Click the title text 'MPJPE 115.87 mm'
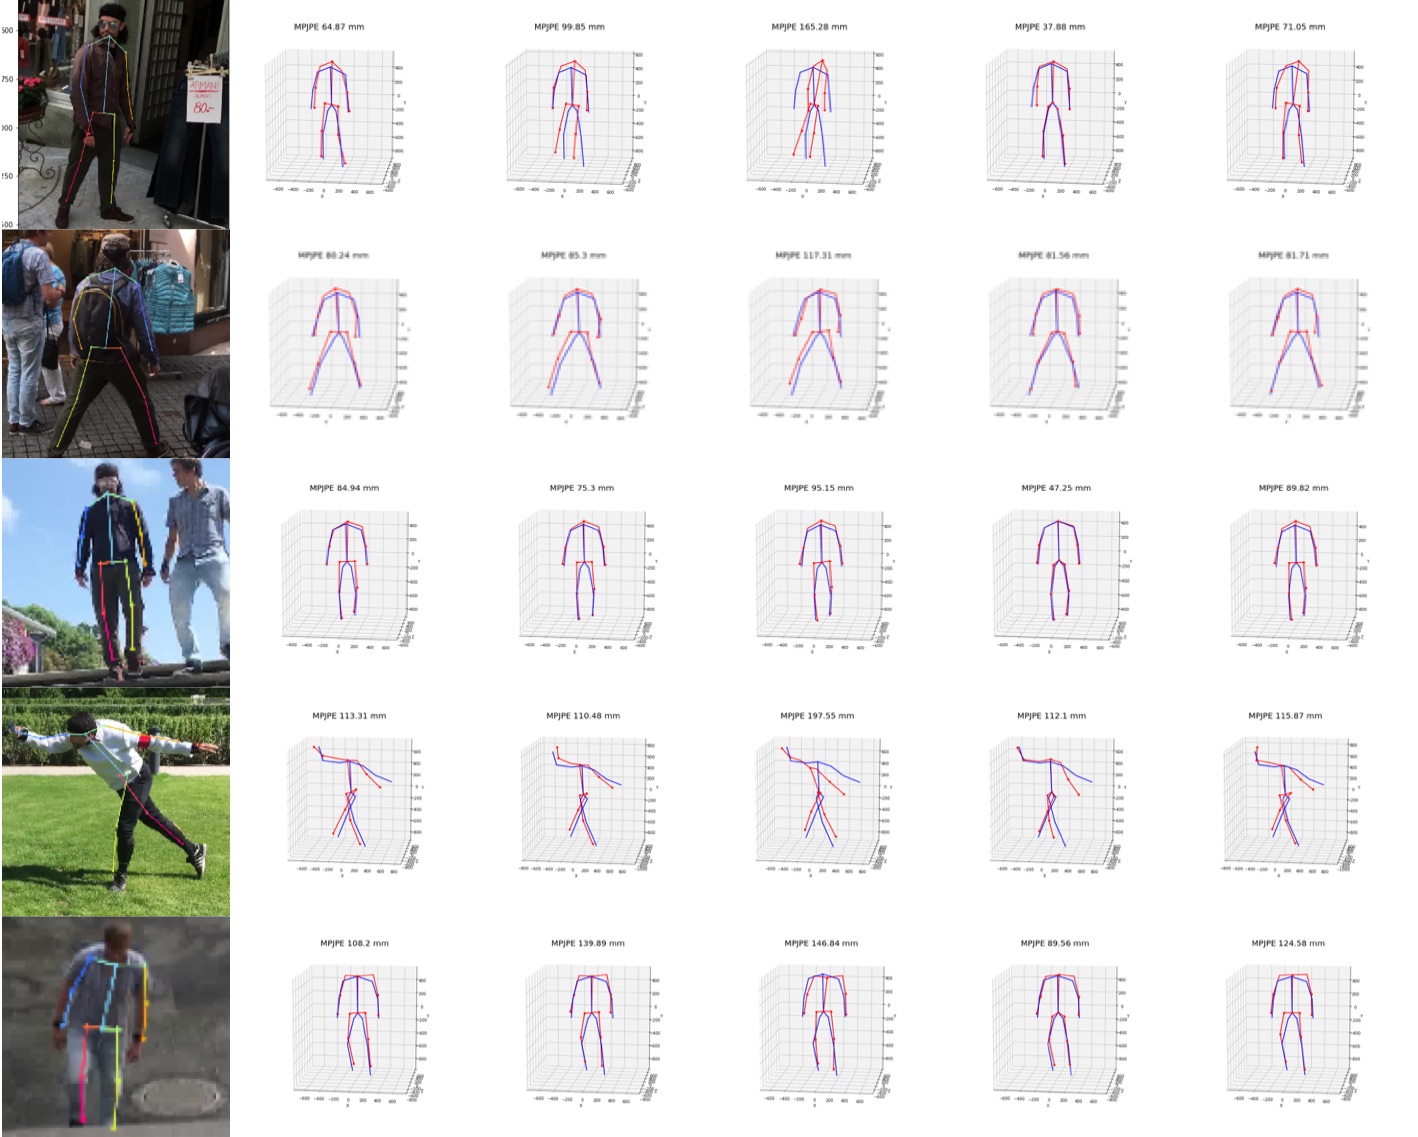 (1285, 716)
